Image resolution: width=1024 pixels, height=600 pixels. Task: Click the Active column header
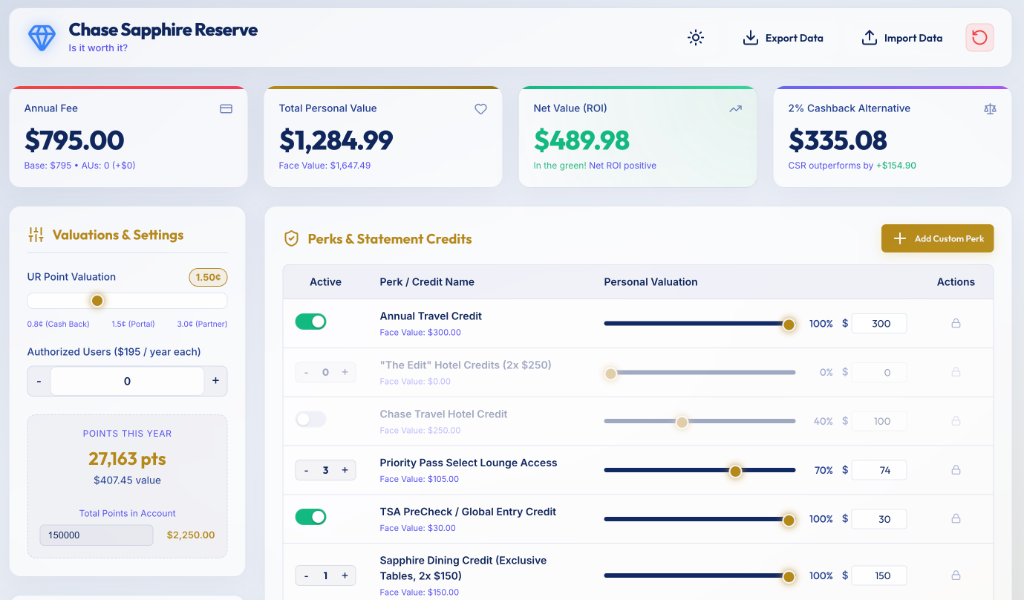point(325,282)
